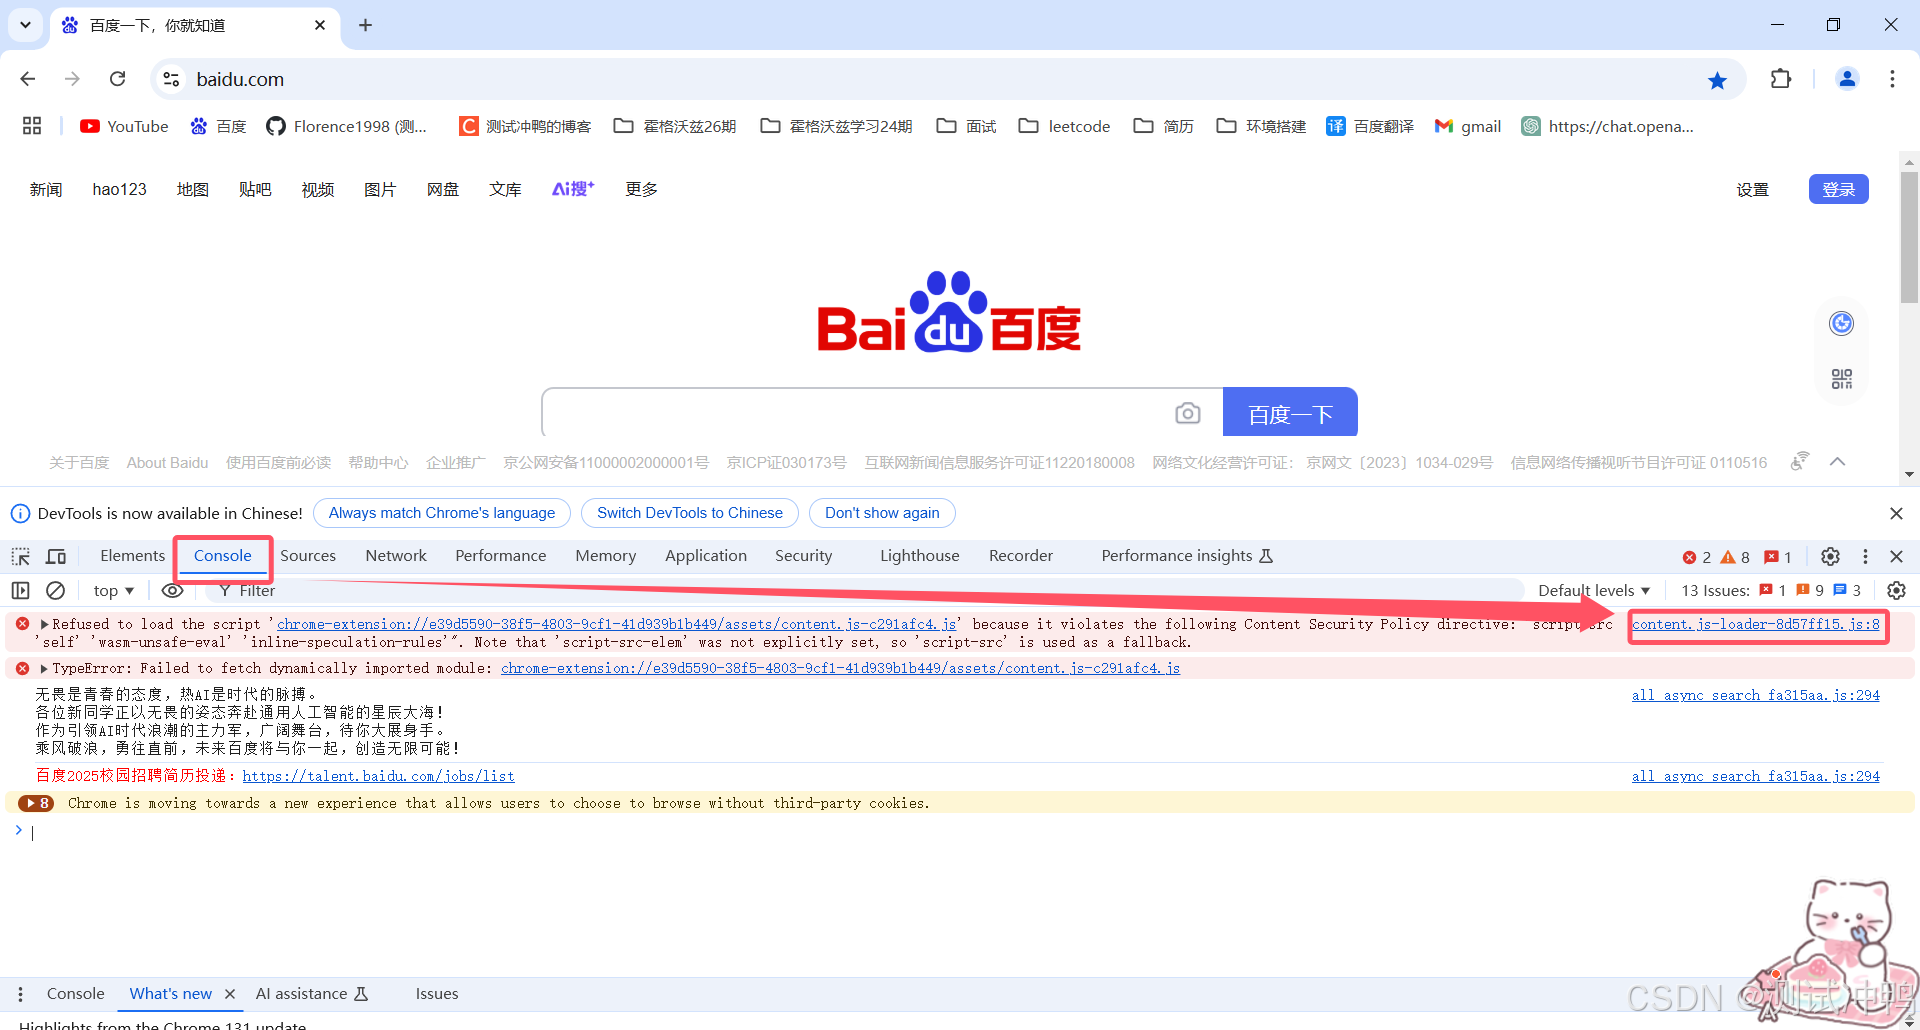Screen dimensions: 1920x1030
Task: Expand the grouped 8 warnings message
Action: point(36,803)
